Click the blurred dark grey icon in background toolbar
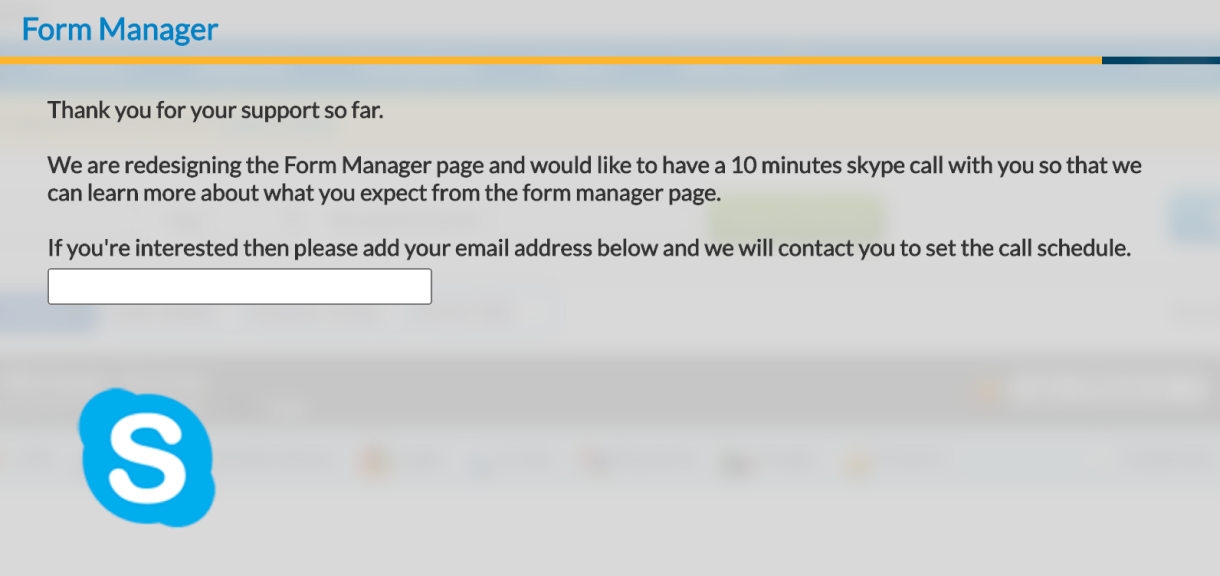 738,462
